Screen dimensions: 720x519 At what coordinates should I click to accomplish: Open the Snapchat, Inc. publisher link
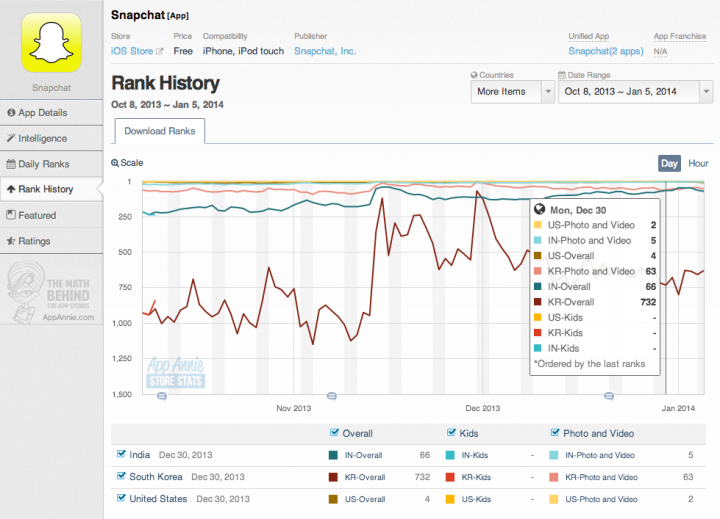[325, 51]
